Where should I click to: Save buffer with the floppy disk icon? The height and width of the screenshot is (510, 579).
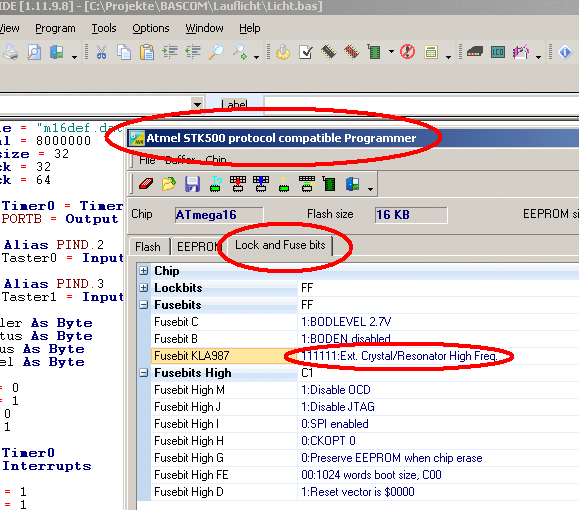click(x=192, y=184)
